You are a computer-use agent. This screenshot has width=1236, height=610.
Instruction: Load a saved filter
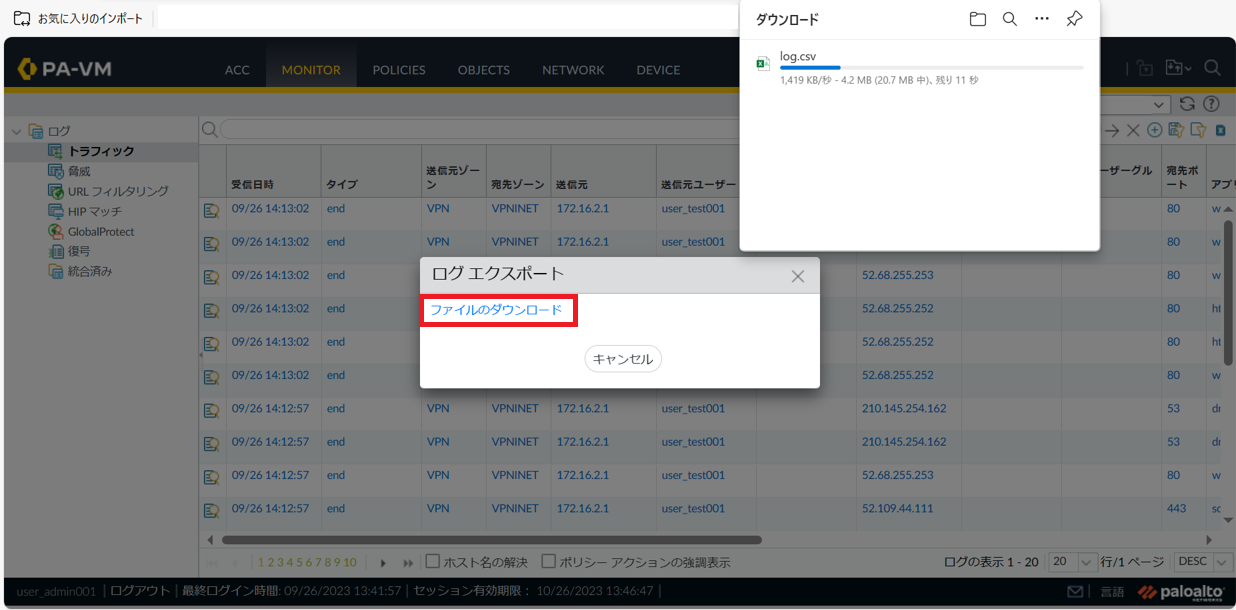point(1197,131)
